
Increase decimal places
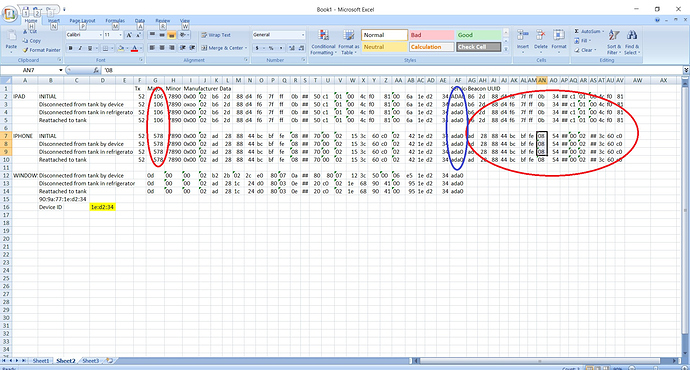292,48
